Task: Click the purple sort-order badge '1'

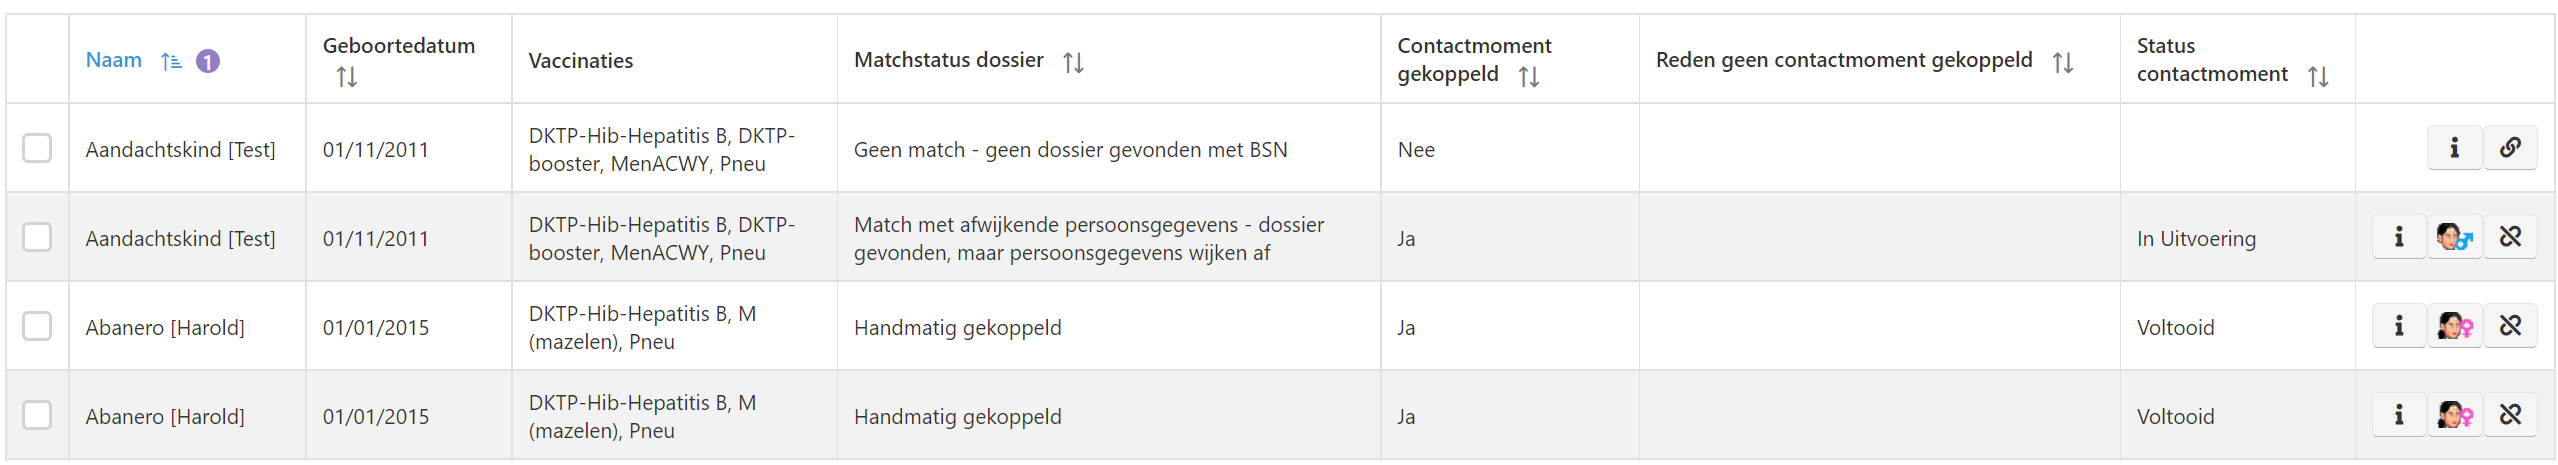Action: (x=207, y=62)
